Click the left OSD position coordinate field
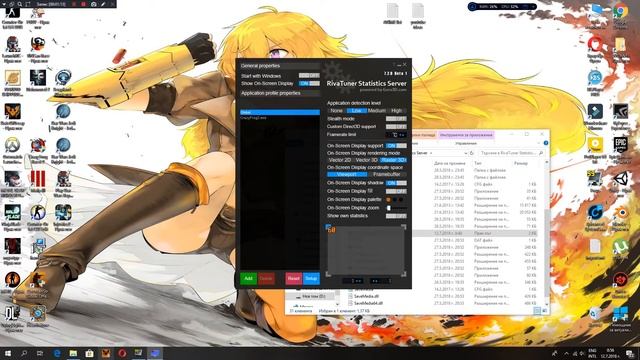 click(x=353, y=281)
